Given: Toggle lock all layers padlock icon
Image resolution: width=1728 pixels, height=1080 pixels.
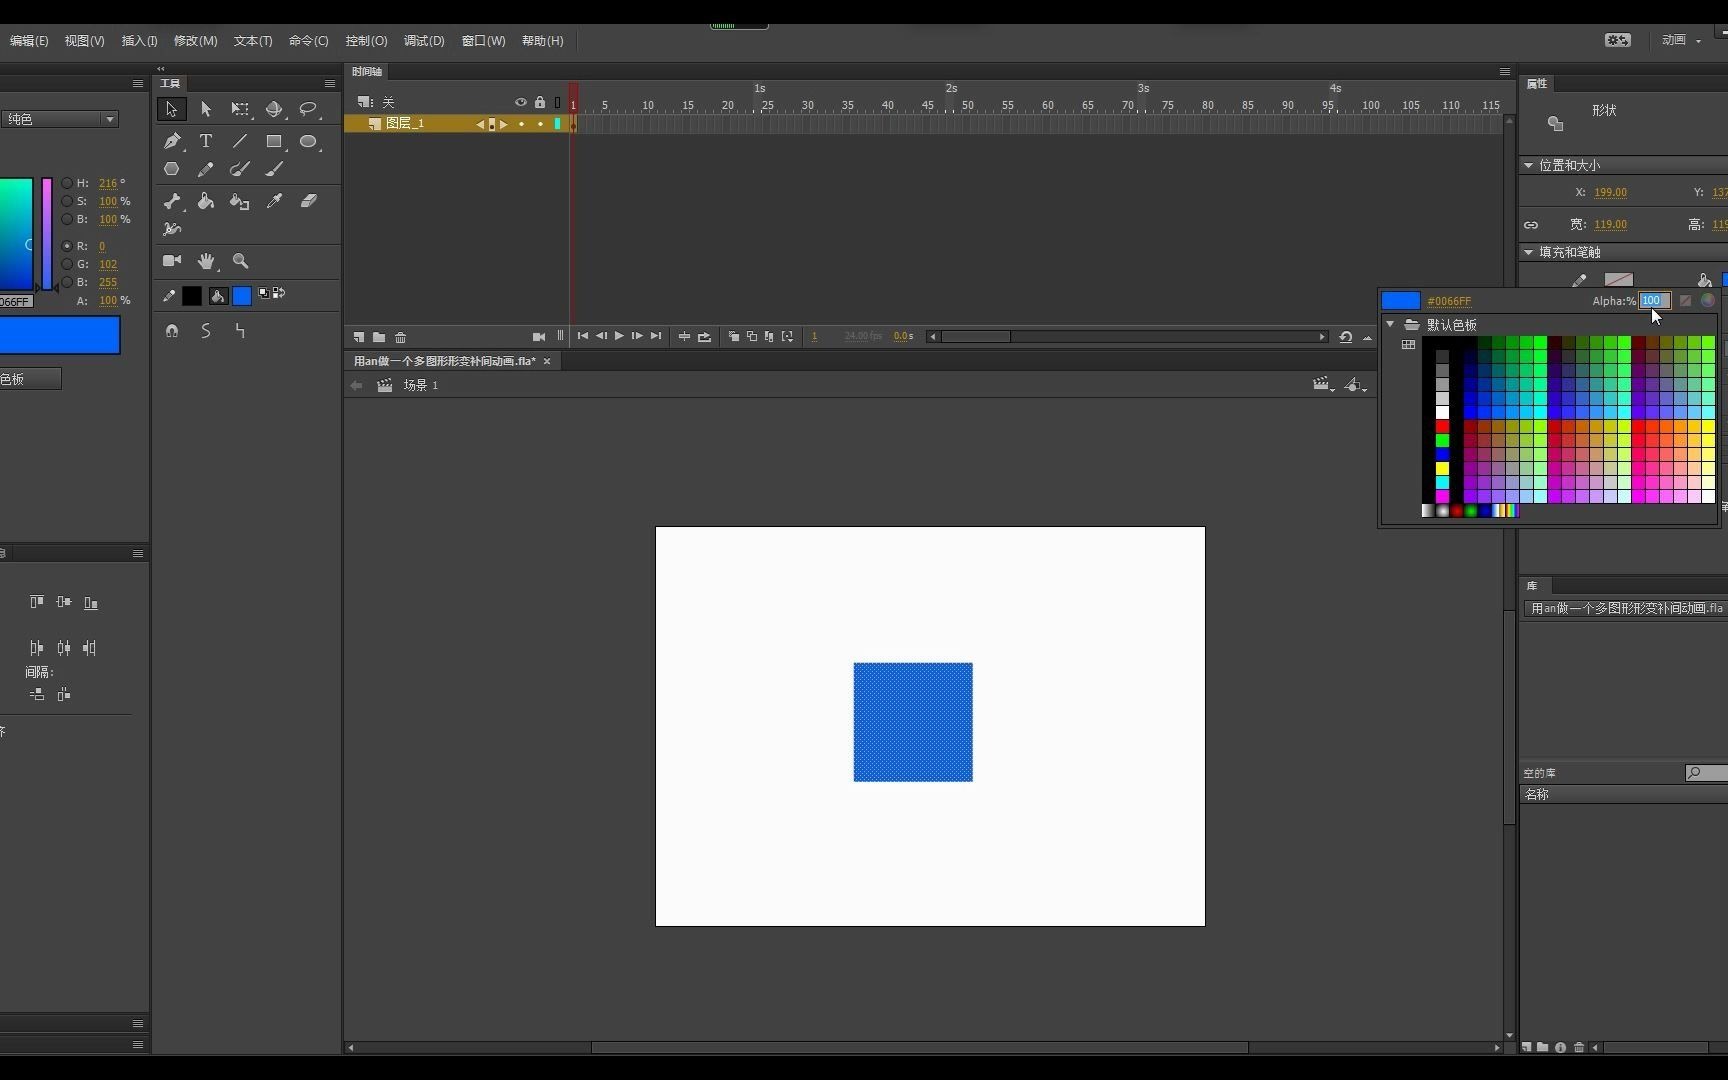Looking at the screenshot, I should [x=540, y=102].
